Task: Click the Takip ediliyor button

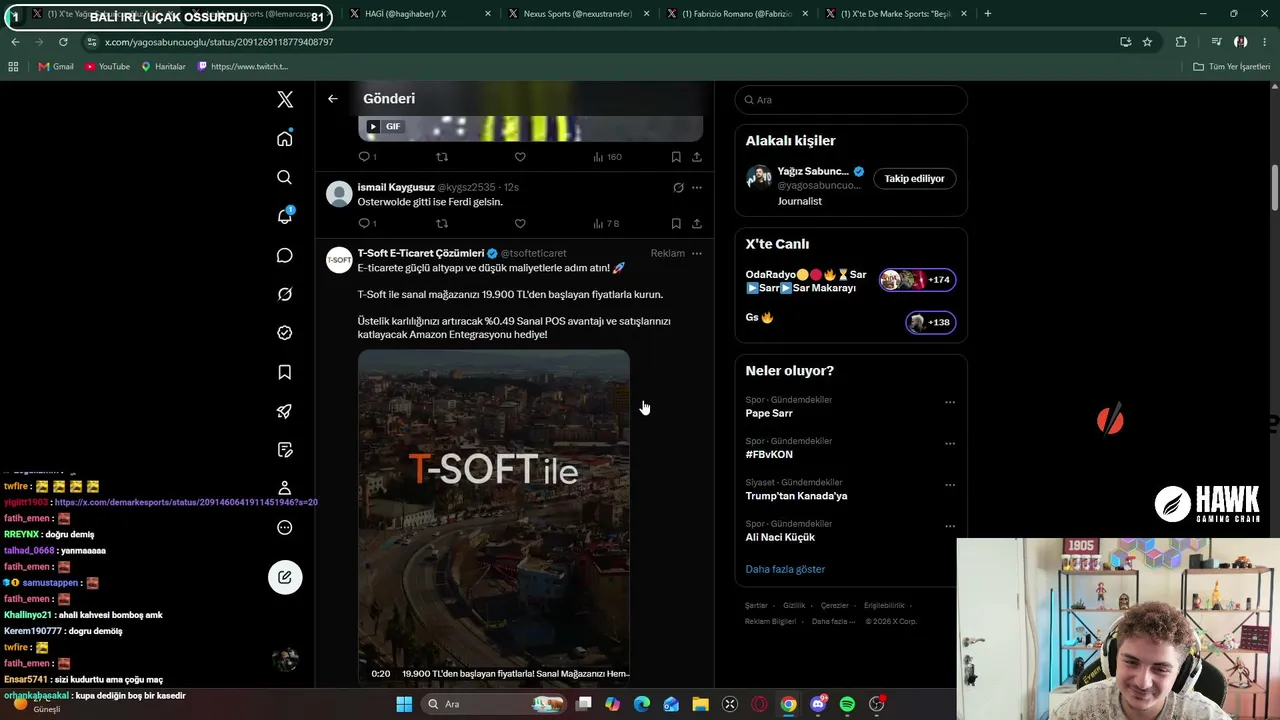Action: point(914,179)
